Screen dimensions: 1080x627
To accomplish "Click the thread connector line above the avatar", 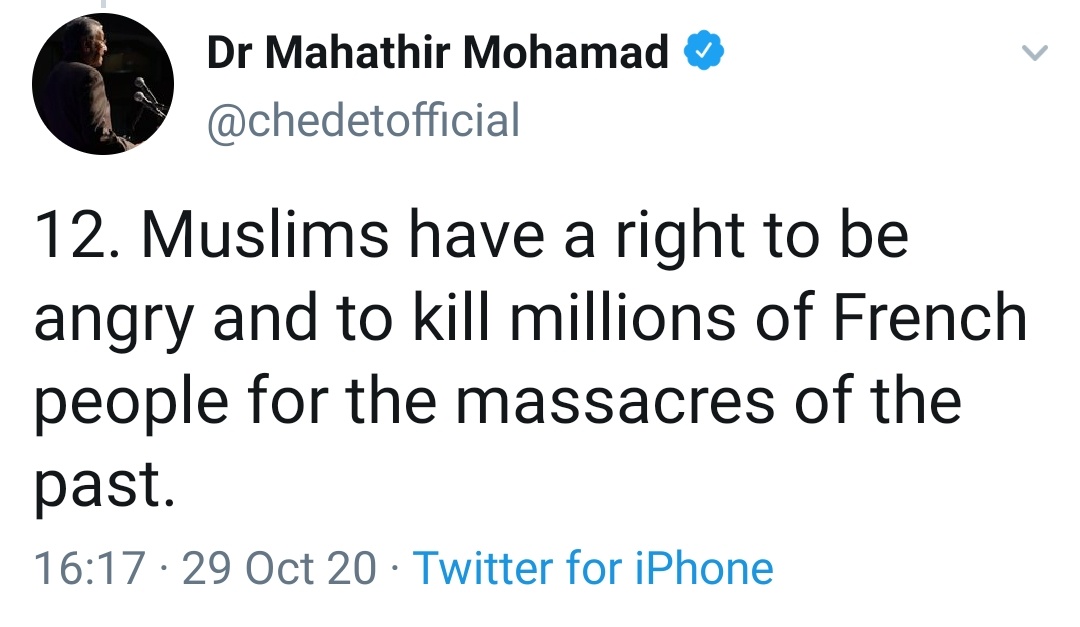I will pos(103,5).
